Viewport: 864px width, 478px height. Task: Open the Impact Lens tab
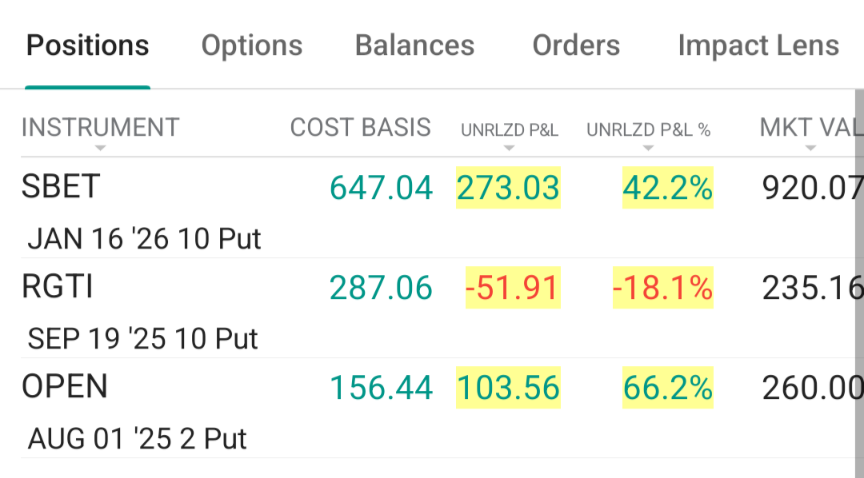758,46
